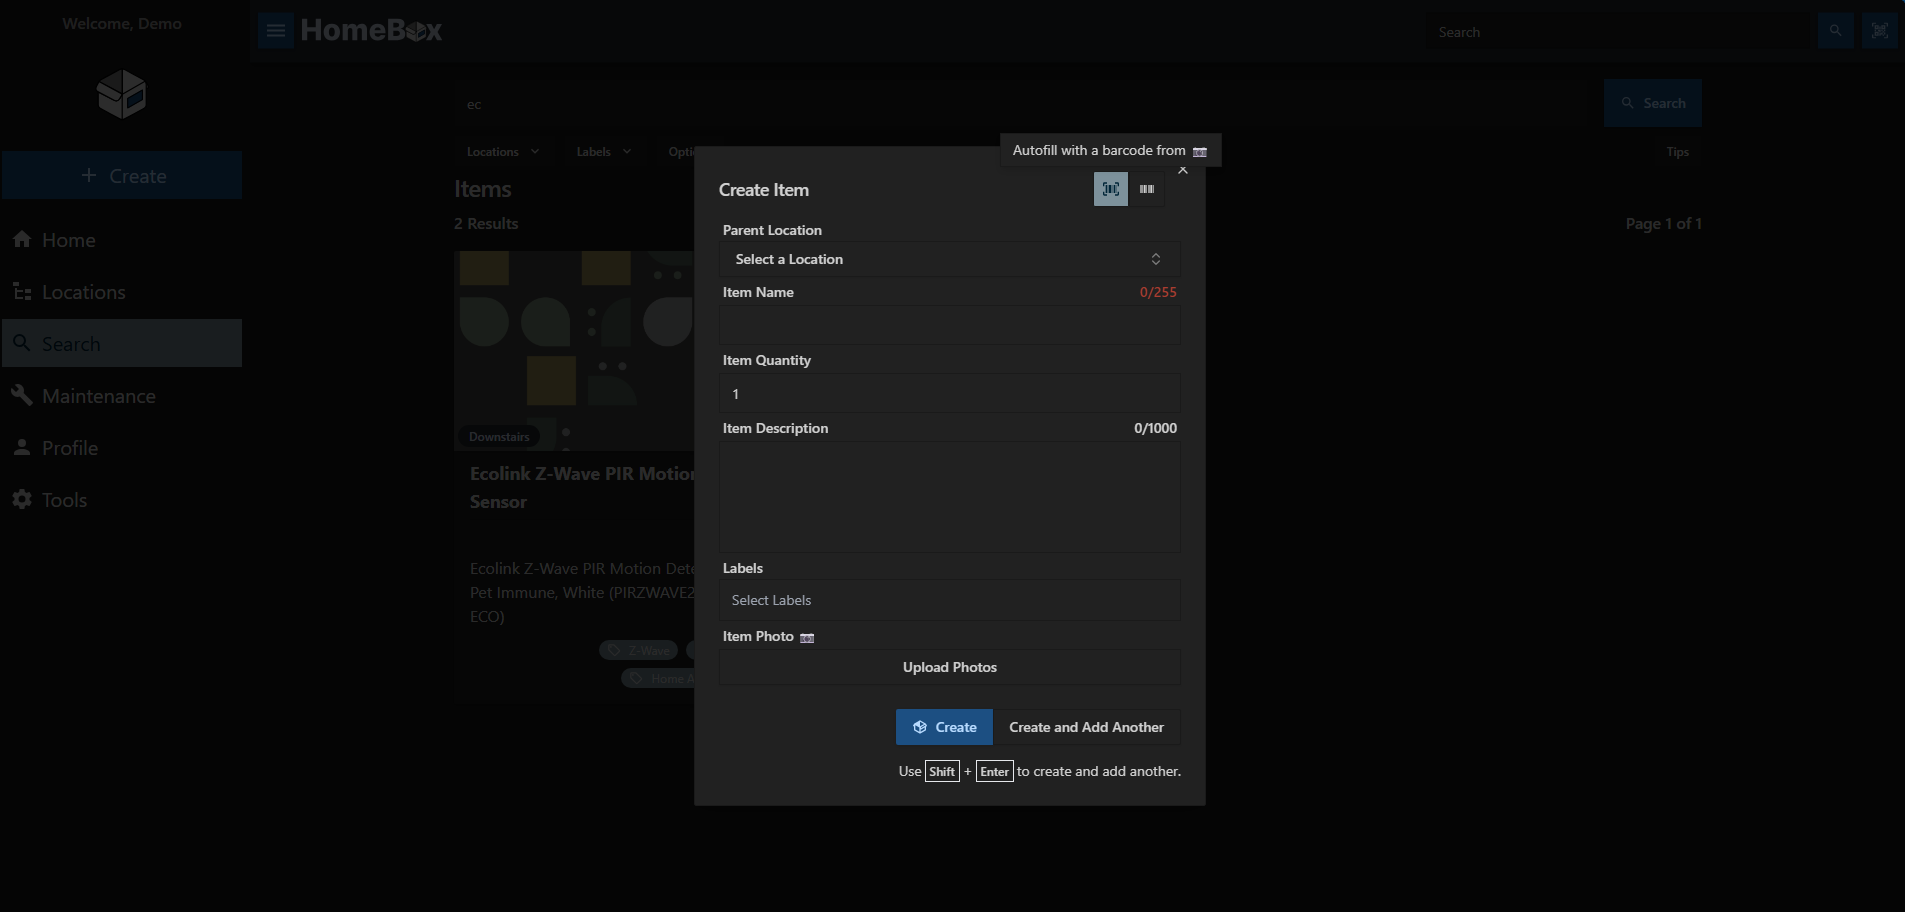Switch to camera barcode scan mode
This screenshot has width=1905, height=912.
pyautogui.click(x=1109, y=188)
